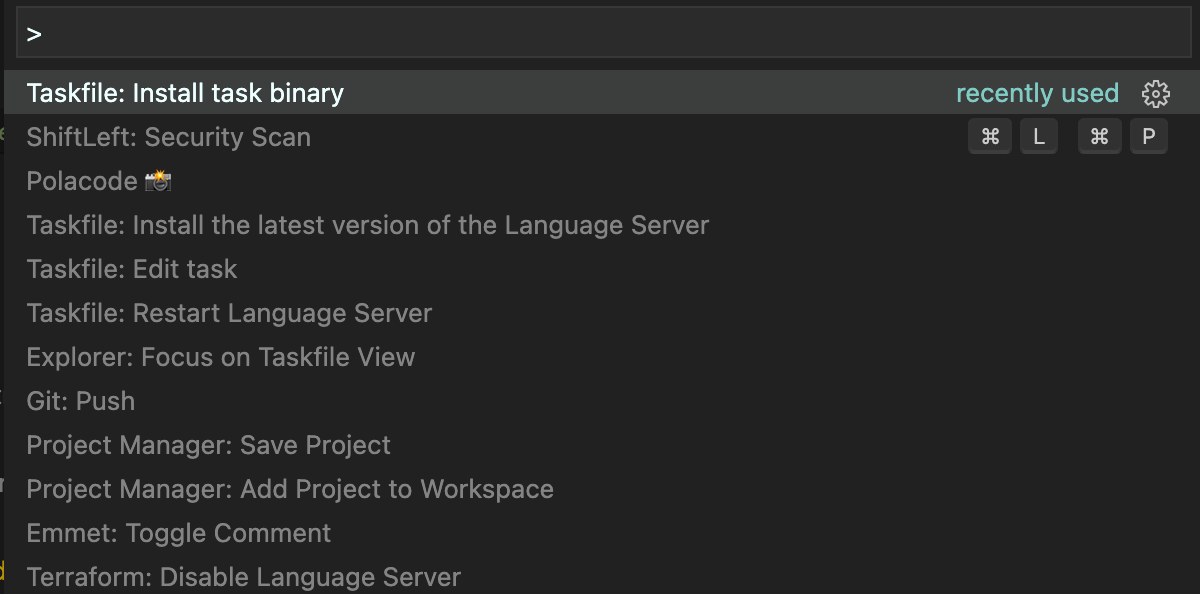This screenshot has width=1200, height=594.
Task: Run the Taskfile: Install task binary command
Action: point(185,93)
